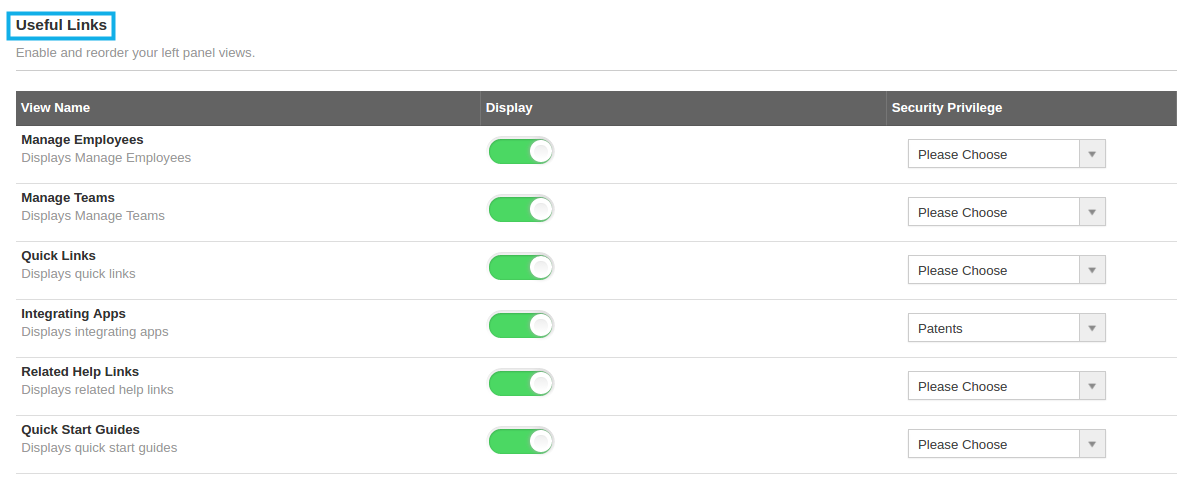Toggle Quick Start Guides display switch
Image resolution: width=1190 pixels, height=483 pixels.
521,441
